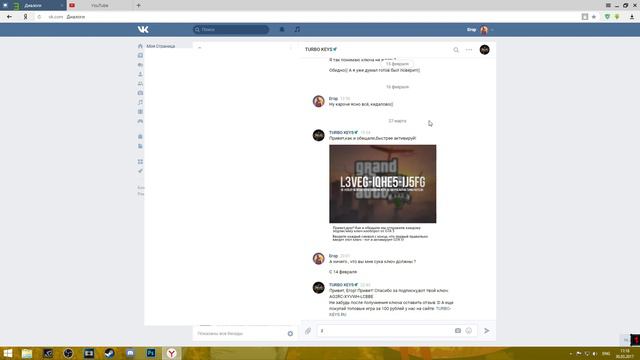Open News icon in VK sidebar
The height and width of the screenshot is (360, 640).
[x=140, y=56]
